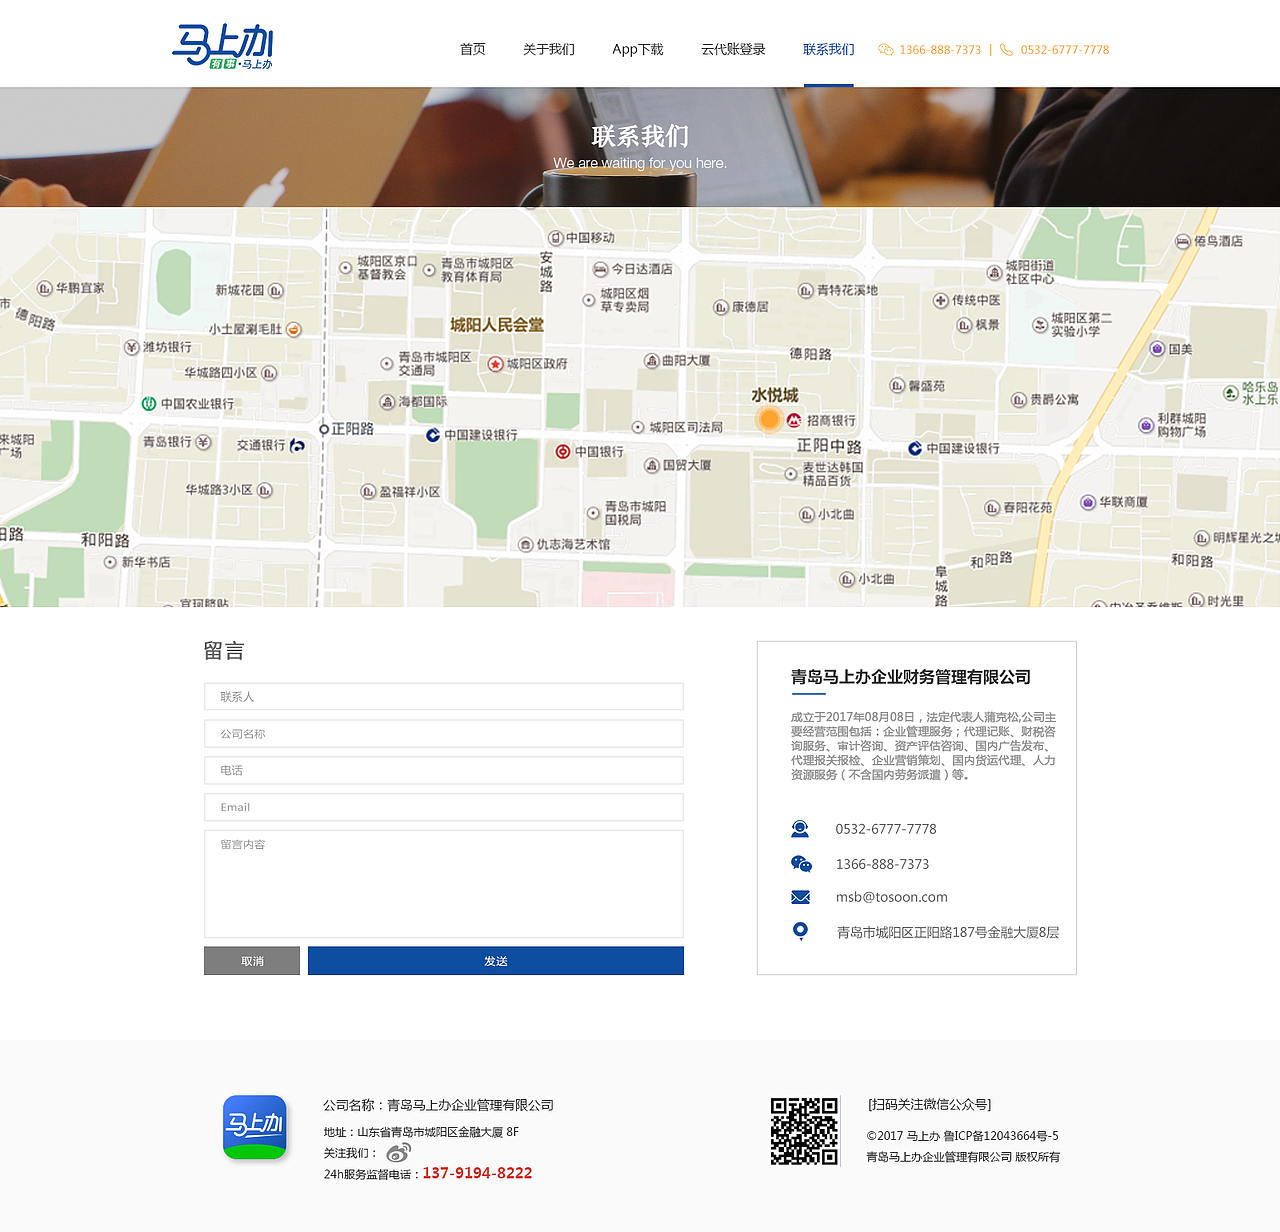Viewport: 1280px width, 1232px height.
Task: Open 云代账登录 from the navigation bar
Action: tap(732, 49)
